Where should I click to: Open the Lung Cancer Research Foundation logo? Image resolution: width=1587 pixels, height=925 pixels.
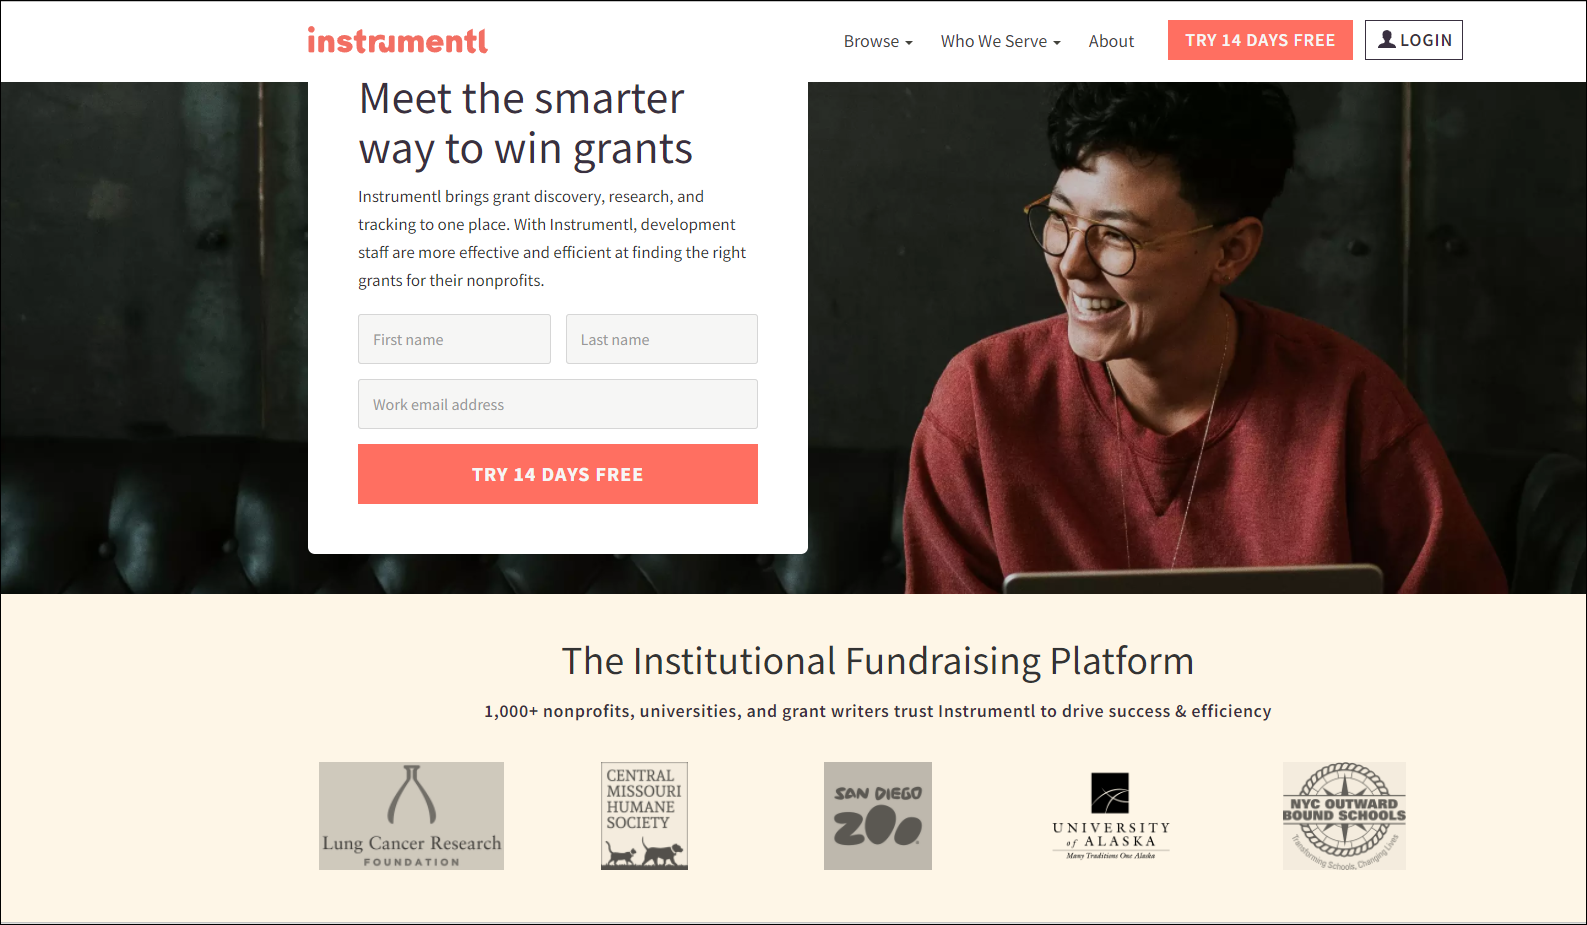(x=411, y=816)
